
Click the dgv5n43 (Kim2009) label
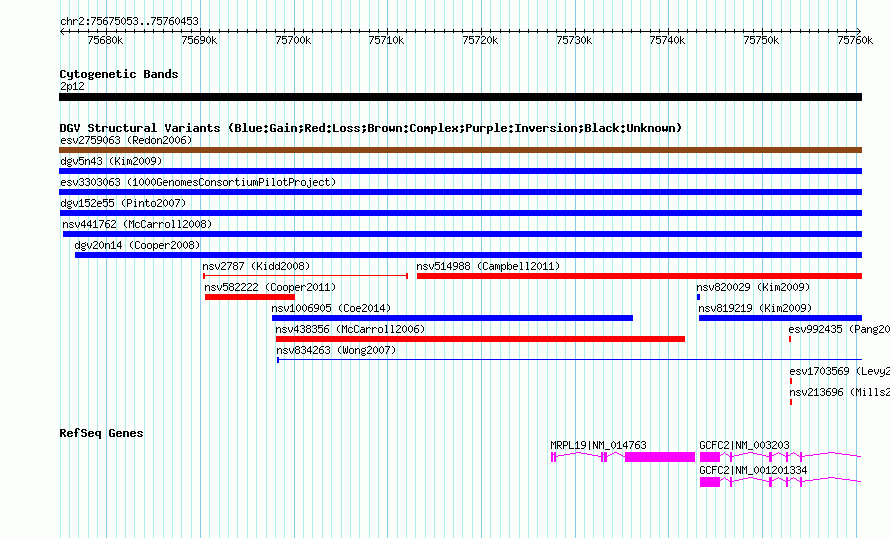[111, 161]
